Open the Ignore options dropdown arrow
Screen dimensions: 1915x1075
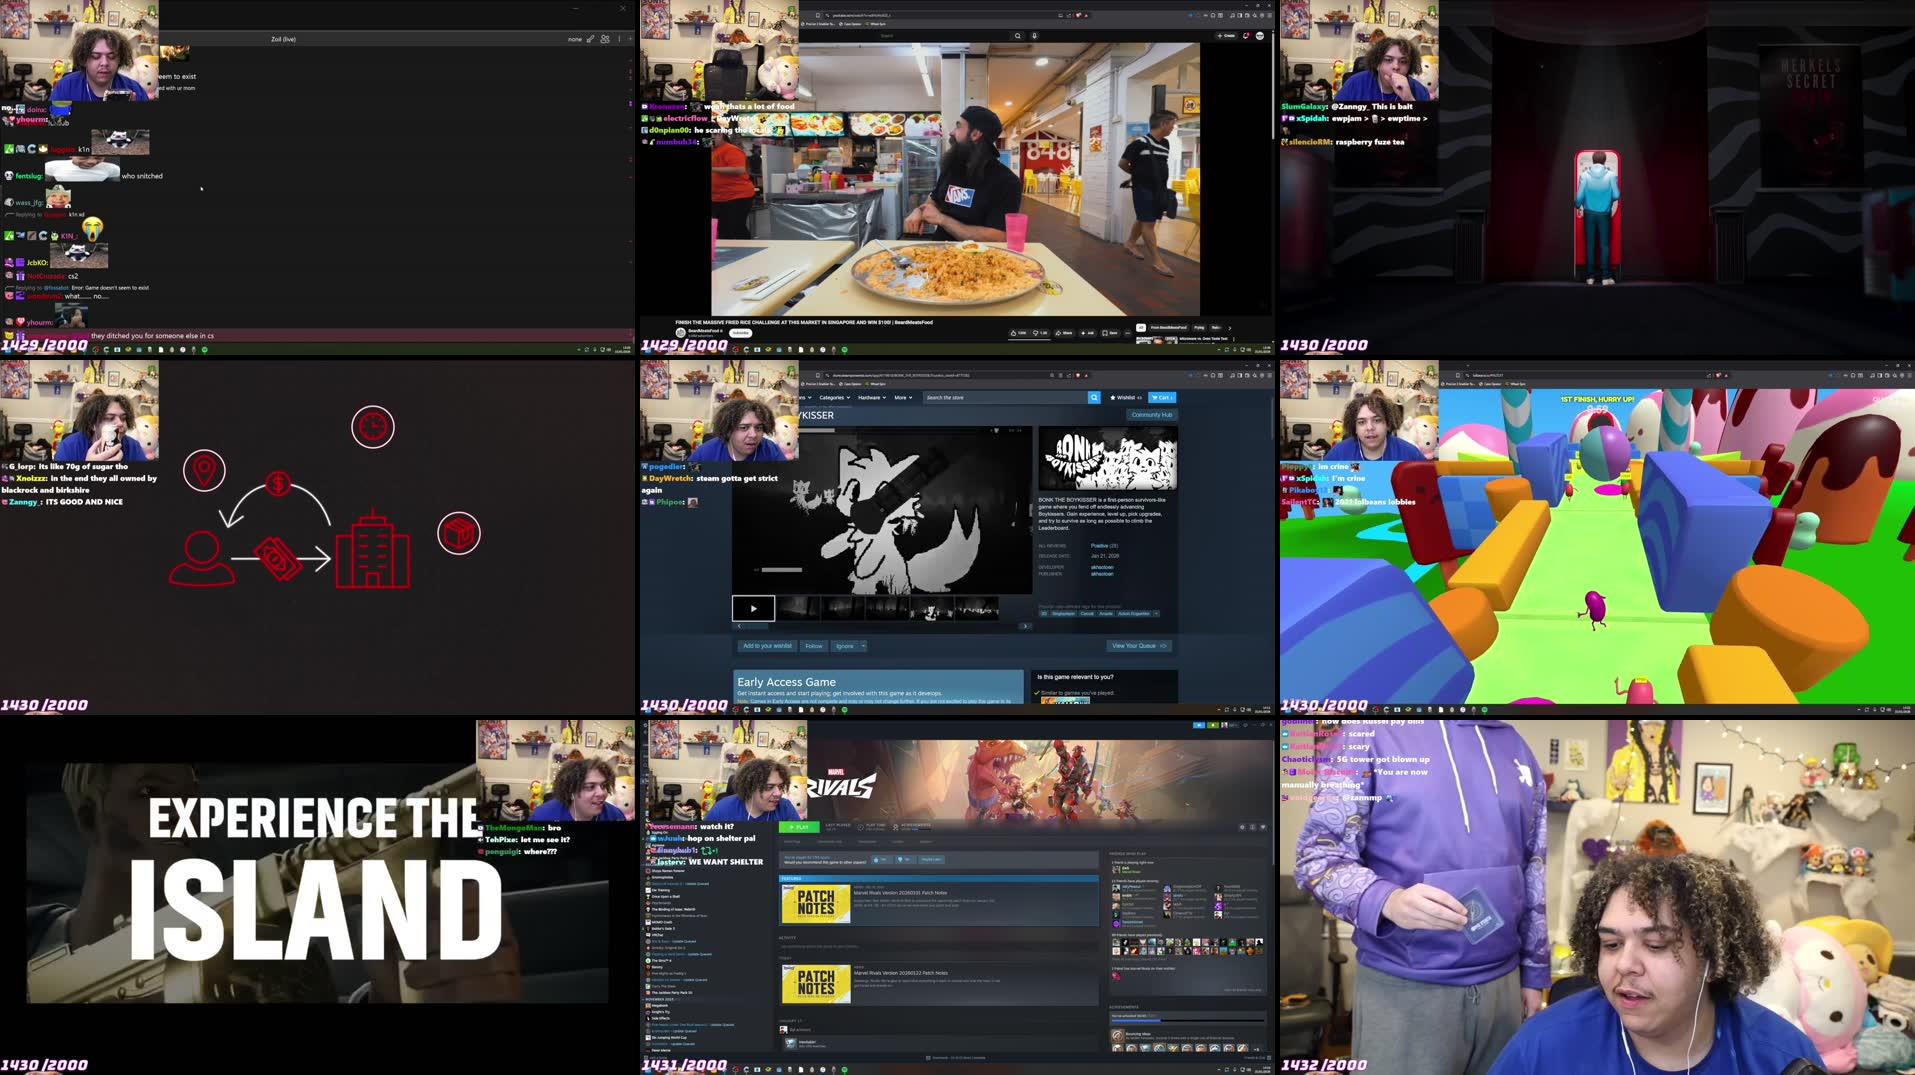863,646
